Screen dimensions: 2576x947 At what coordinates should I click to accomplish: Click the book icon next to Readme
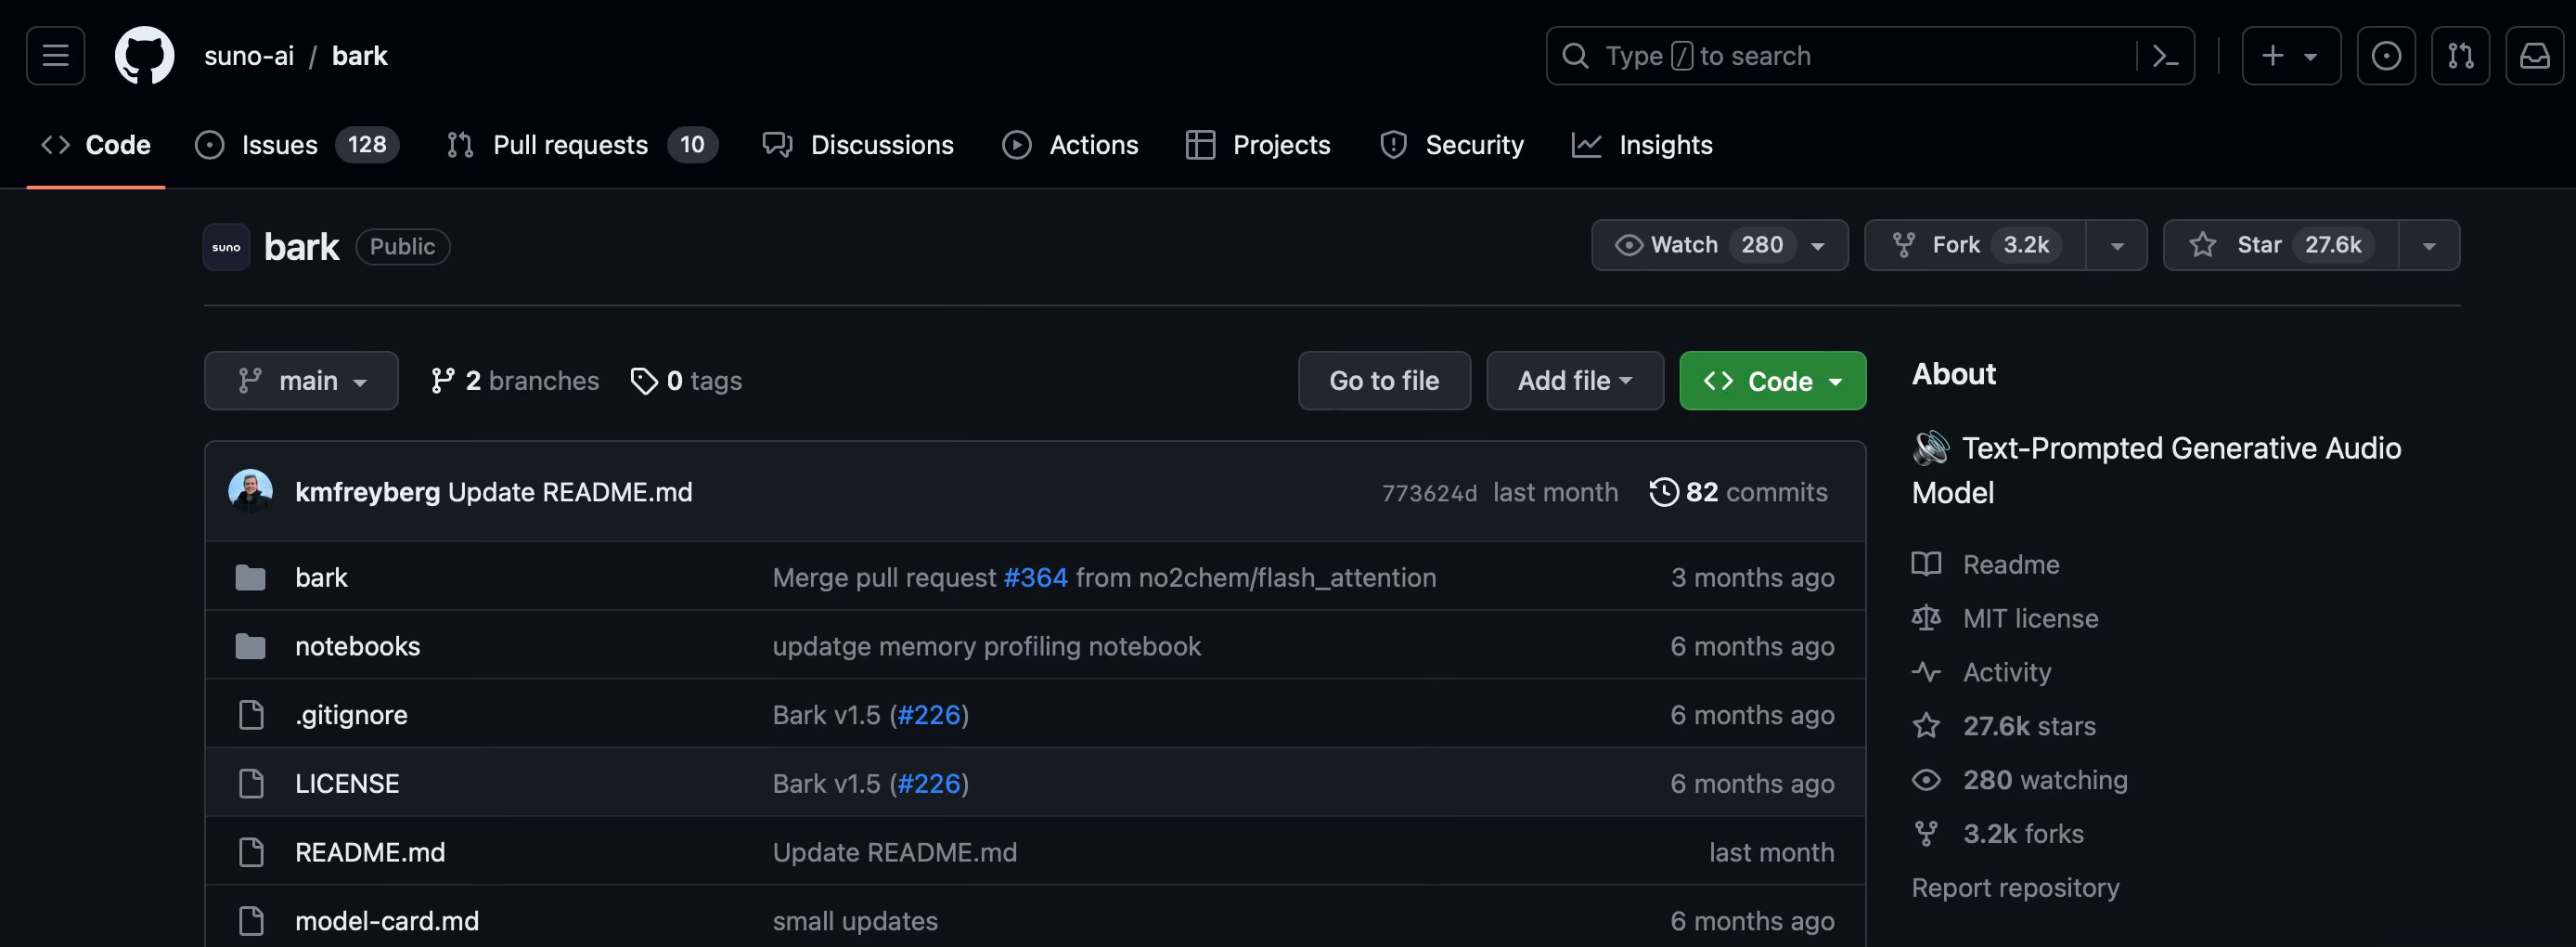click(1926, 564)
